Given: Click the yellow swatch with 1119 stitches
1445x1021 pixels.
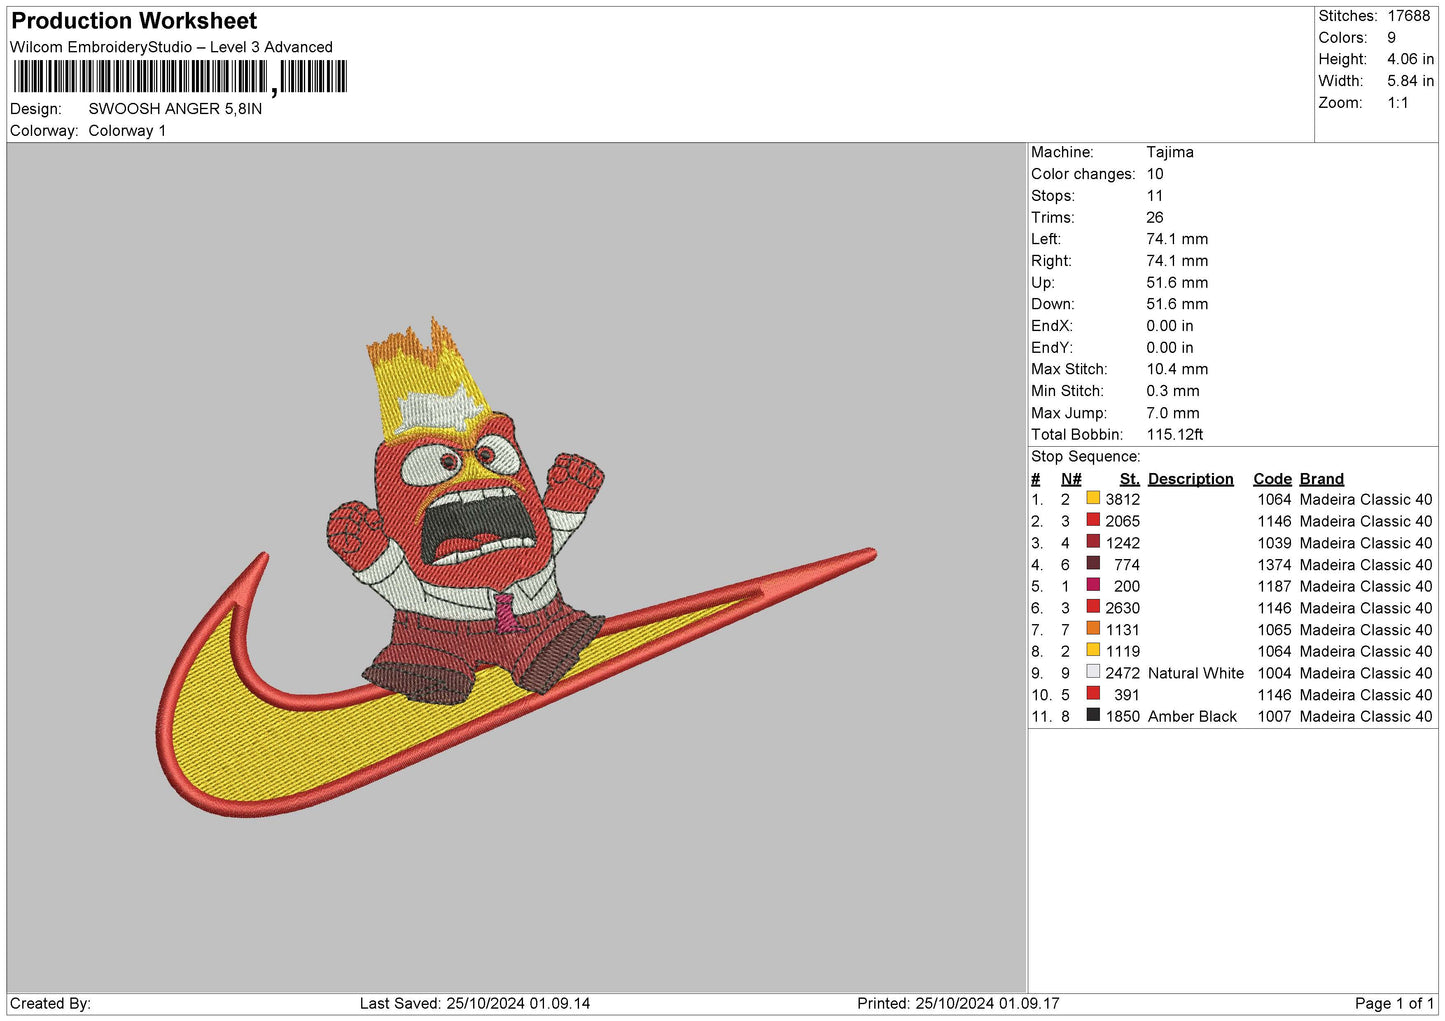Looking at the screenshot, I should [1093, 650].
